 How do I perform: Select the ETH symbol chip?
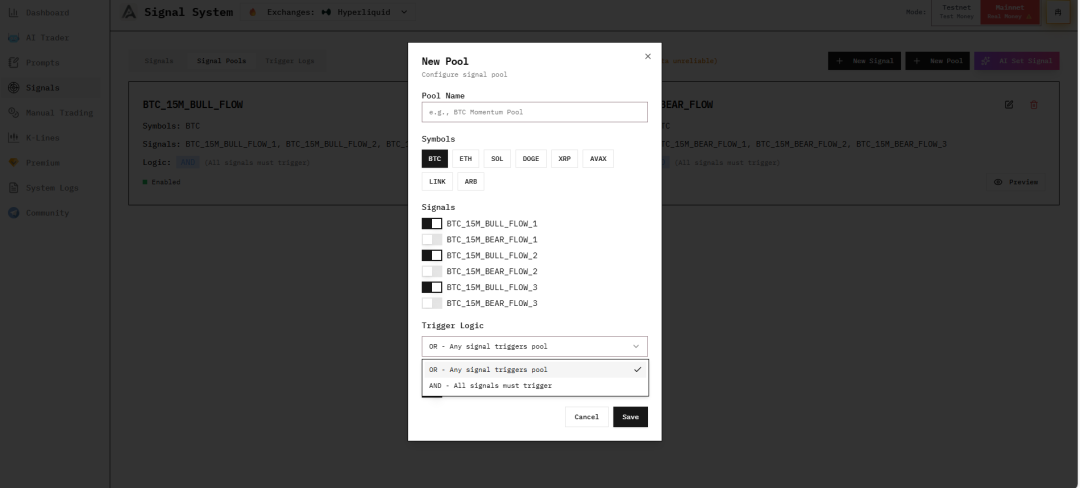465,158
